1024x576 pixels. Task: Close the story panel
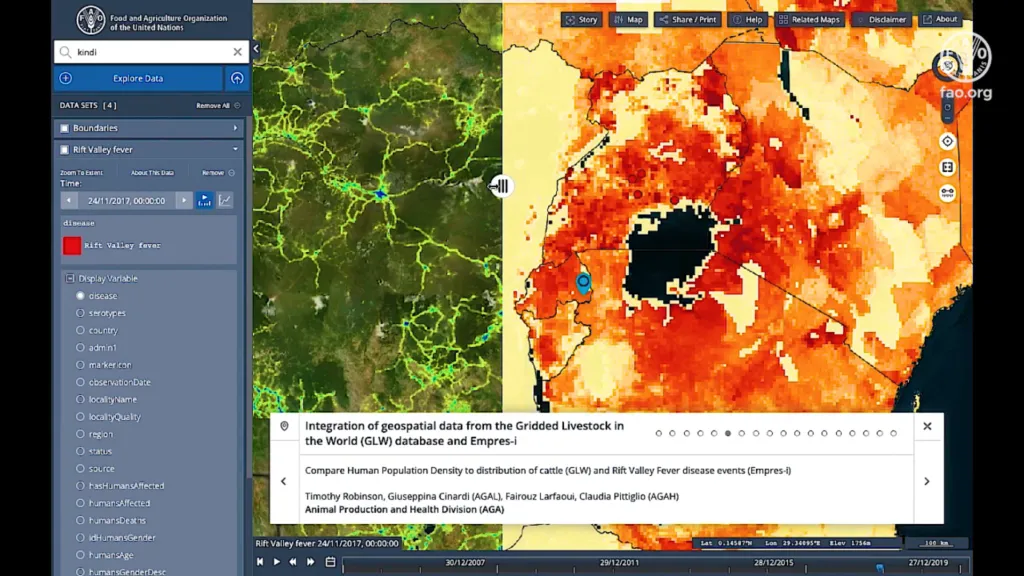[x=927, y=426]
